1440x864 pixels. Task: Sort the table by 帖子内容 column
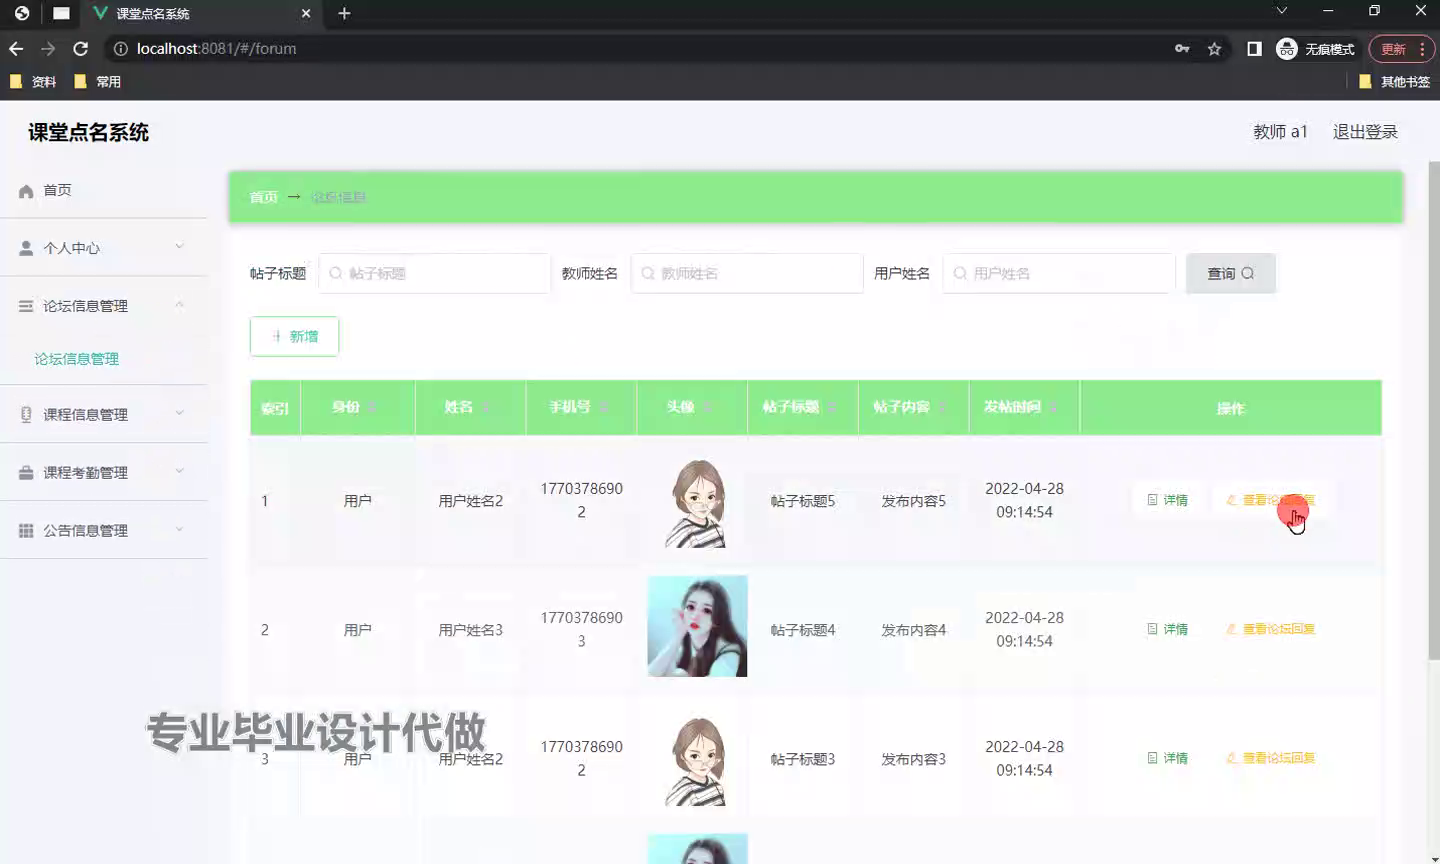coord(943,407)
